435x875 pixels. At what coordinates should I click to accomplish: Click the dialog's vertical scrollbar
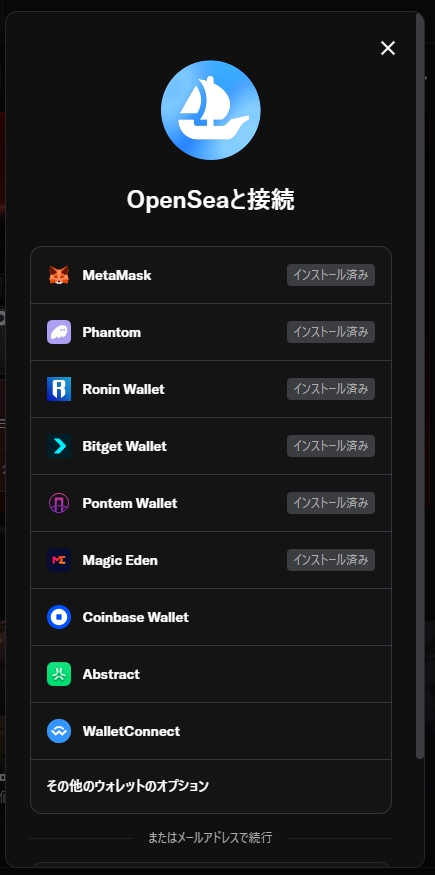tap(420, 385)
